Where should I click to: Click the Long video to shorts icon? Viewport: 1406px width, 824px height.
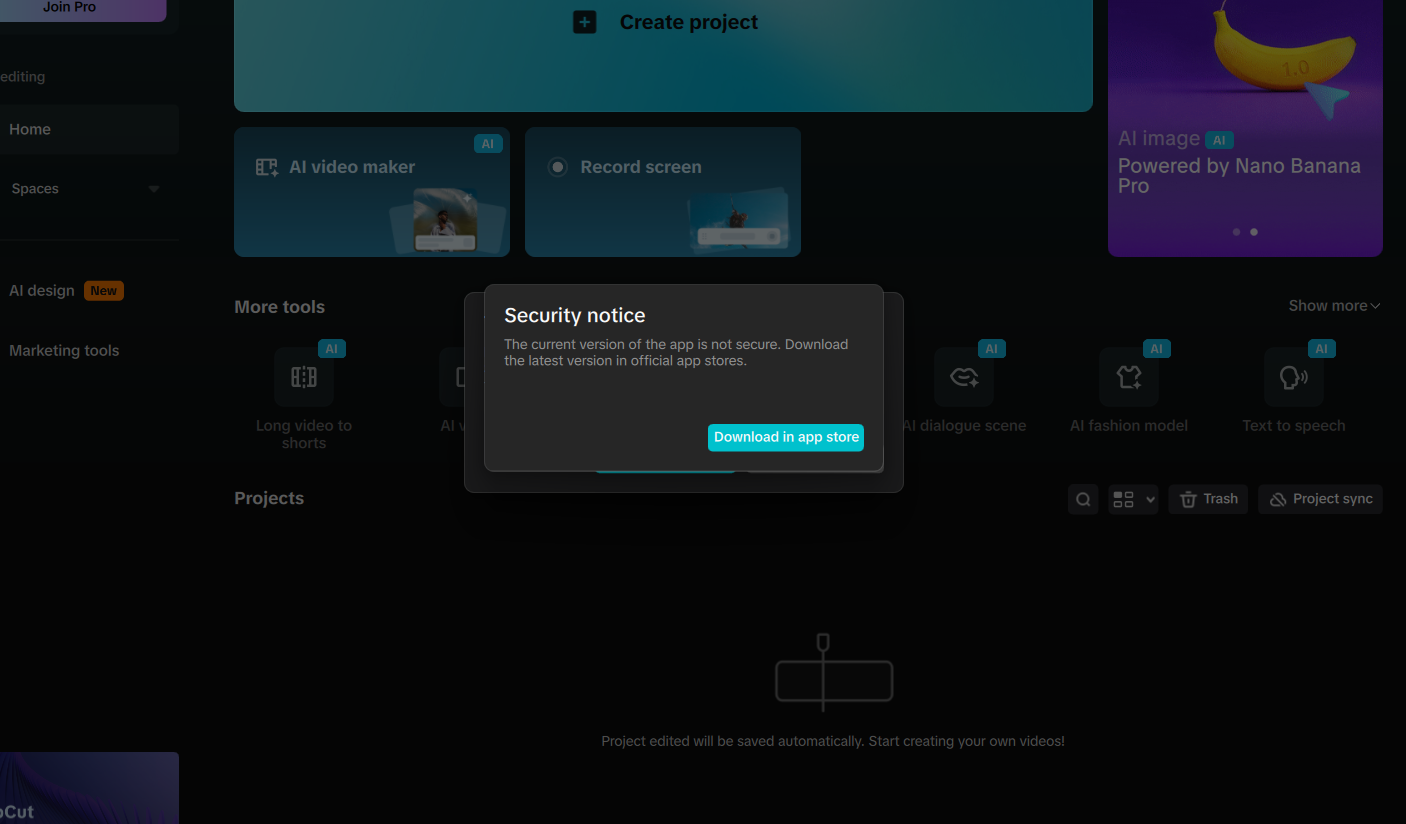pyautogui.click(x=304, y=377)
